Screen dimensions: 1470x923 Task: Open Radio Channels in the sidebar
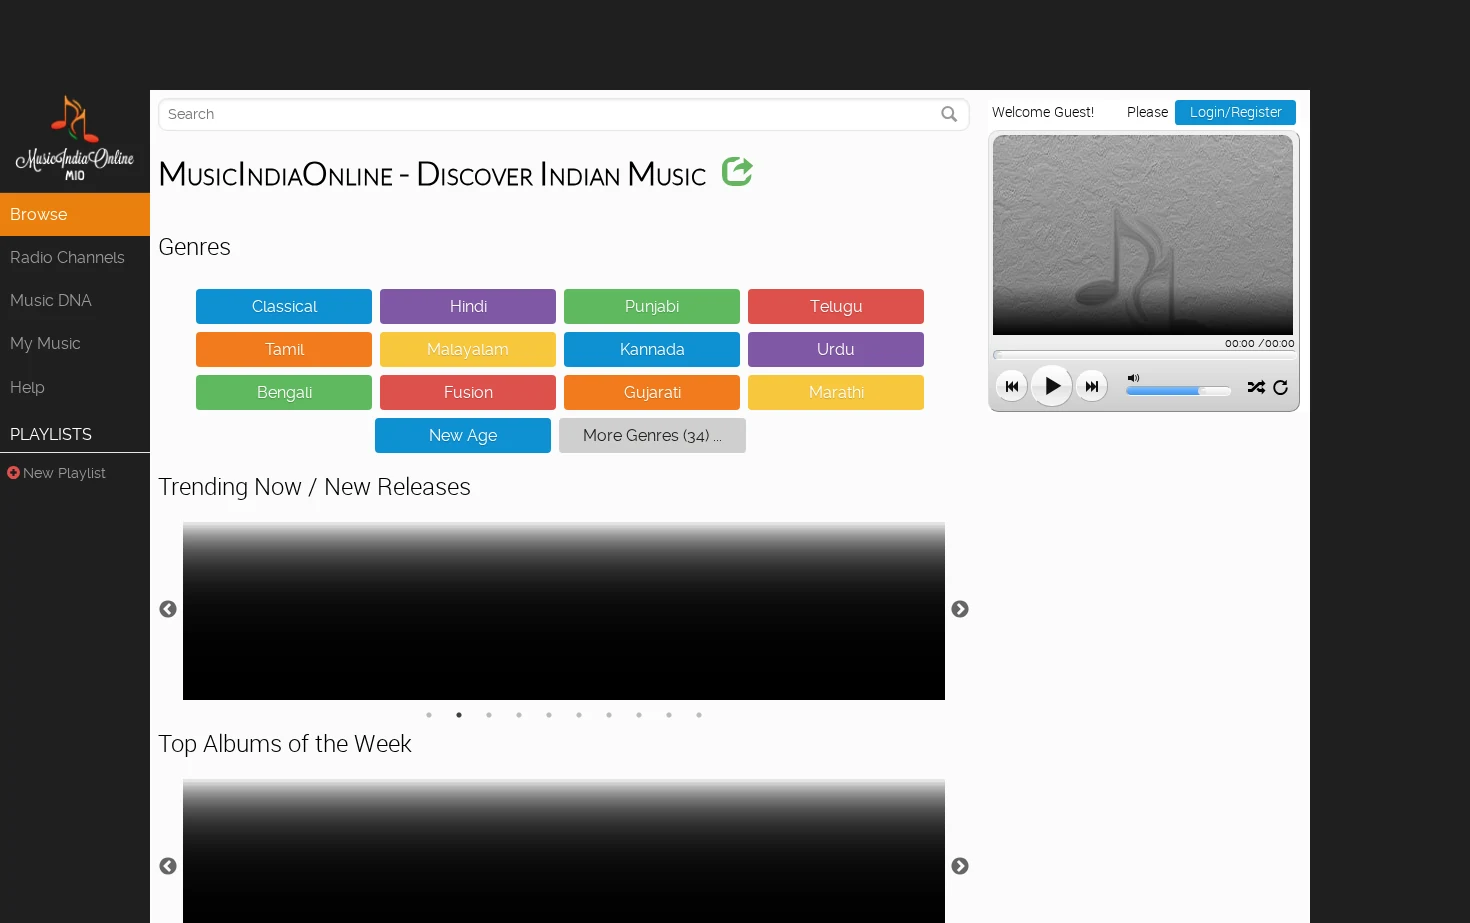(75, 257)
